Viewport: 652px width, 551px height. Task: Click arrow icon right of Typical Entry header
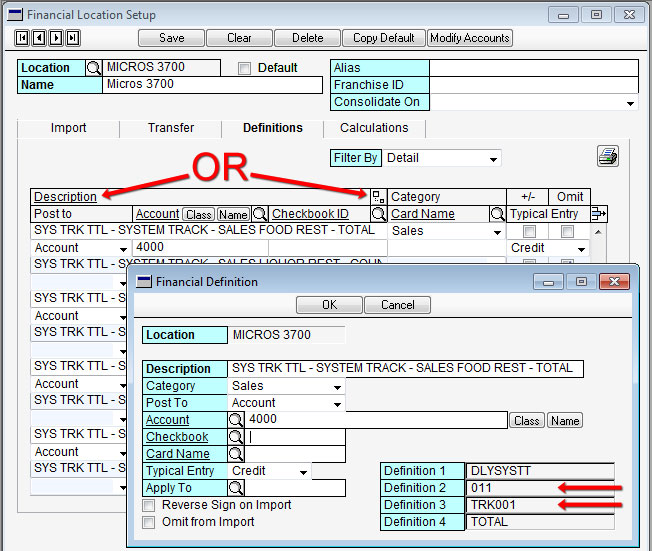click(599, 214)
